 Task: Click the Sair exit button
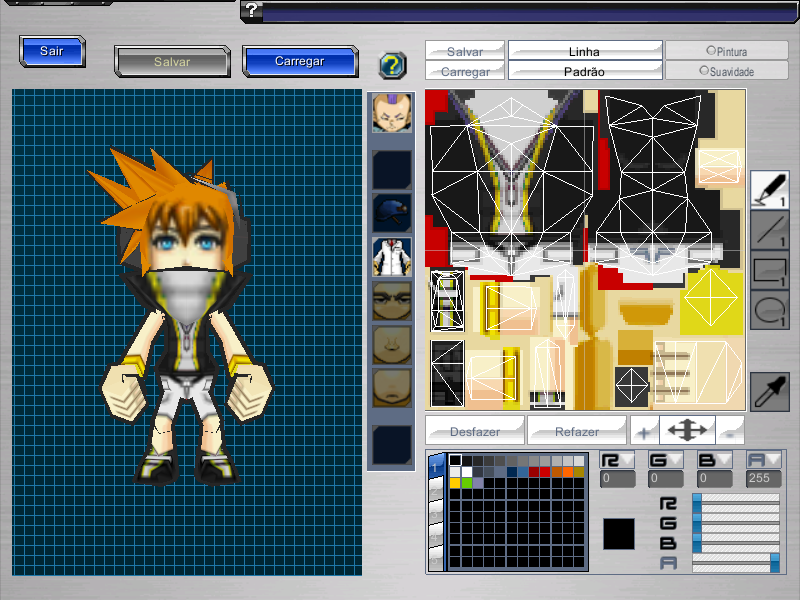click(52, 51)
